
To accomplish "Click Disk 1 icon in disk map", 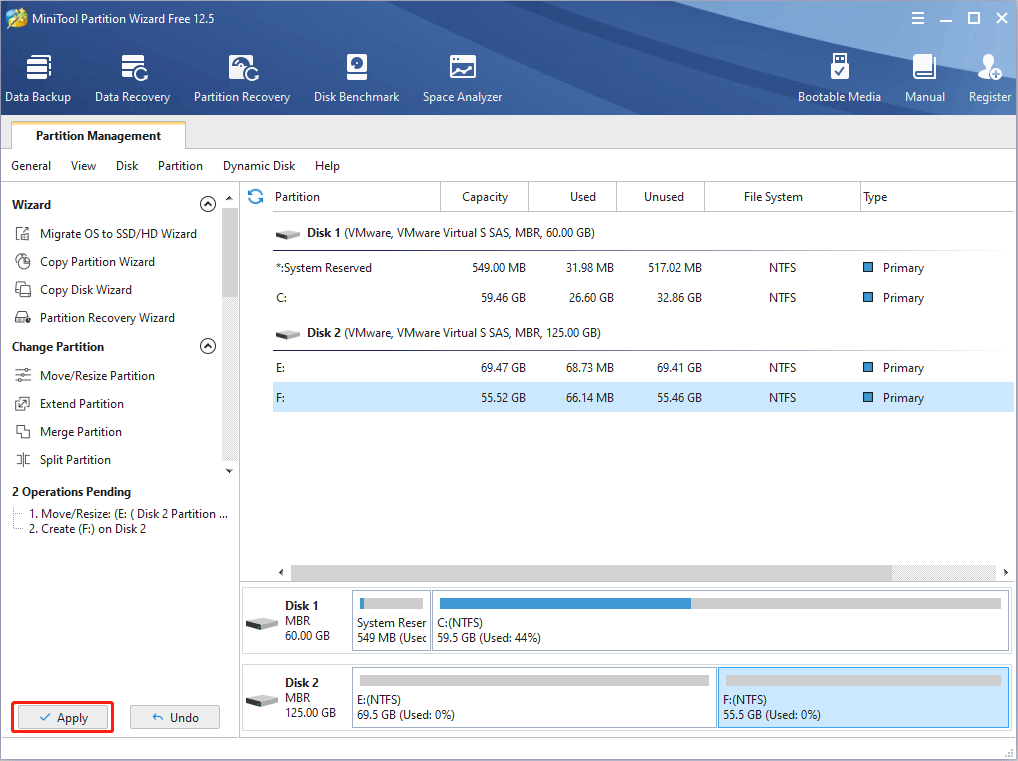I will [262, 623].
